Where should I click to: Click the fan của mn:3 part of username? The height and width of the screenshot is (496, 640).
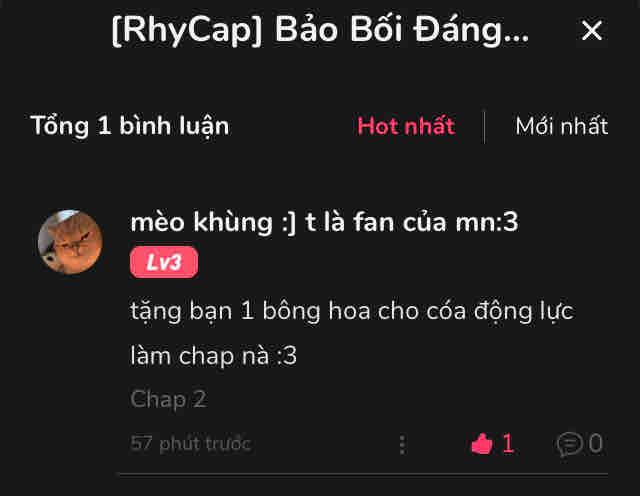coord(436,222)
